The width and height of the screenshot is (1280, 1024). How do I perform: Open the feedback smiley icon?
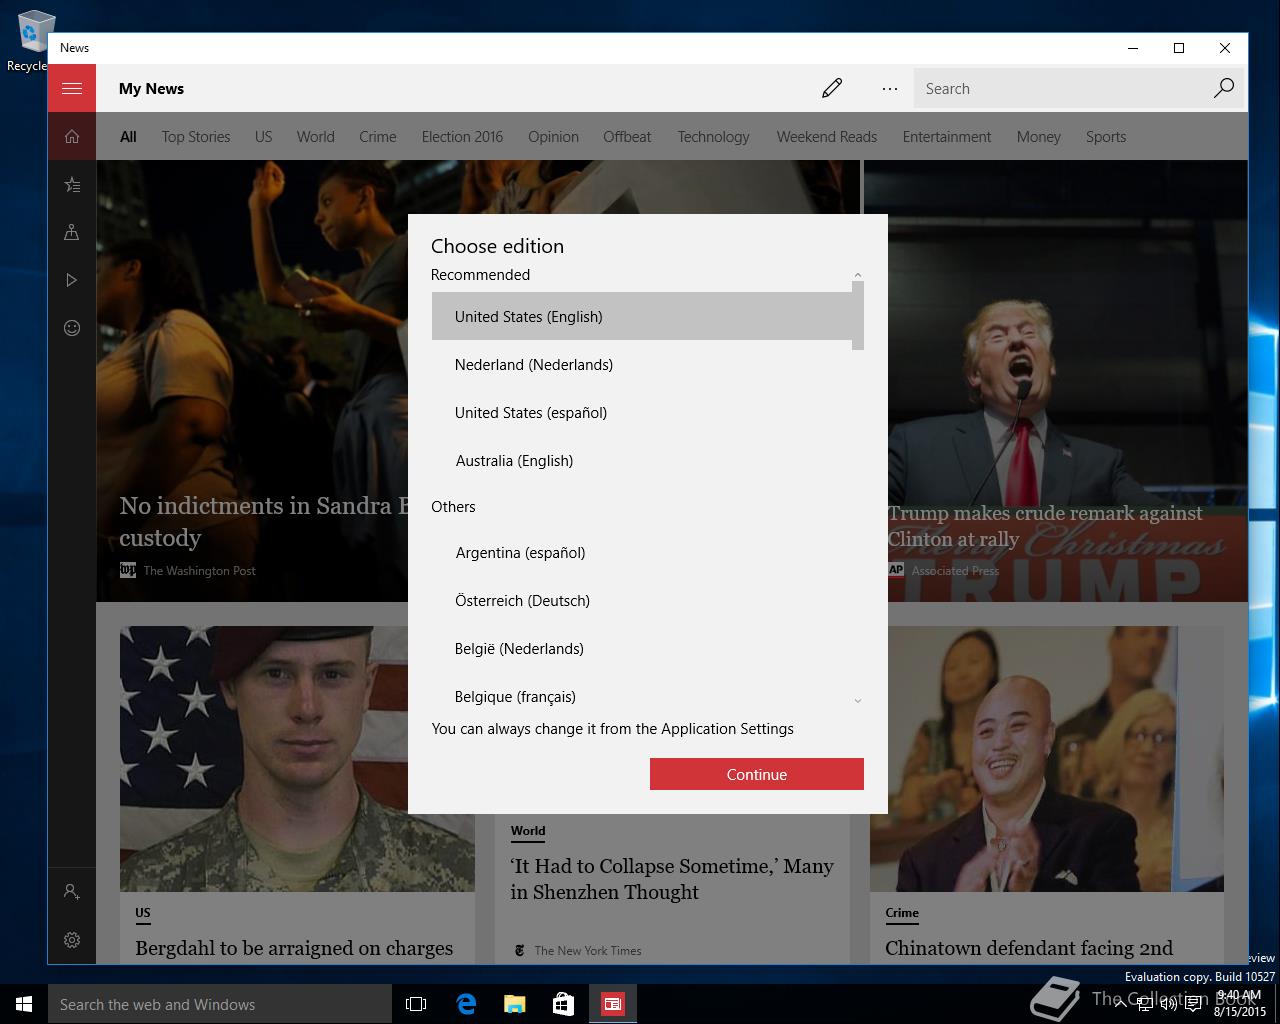click(72, 328)
